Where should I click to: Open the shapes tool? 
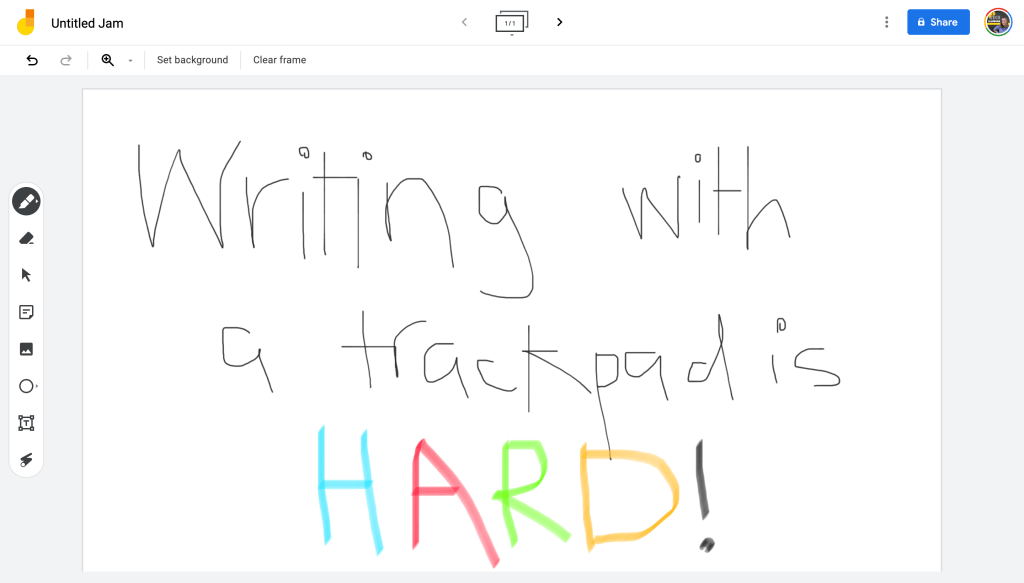click(x=25, y=386)
